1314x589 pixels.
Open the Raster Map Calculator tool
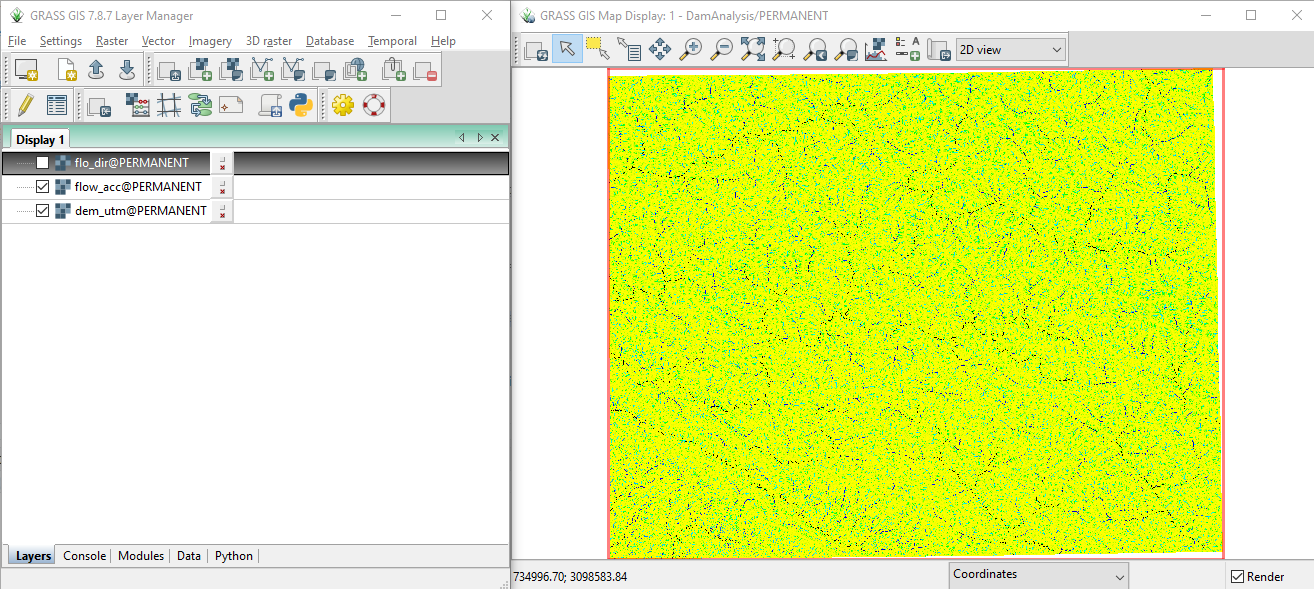139,105
